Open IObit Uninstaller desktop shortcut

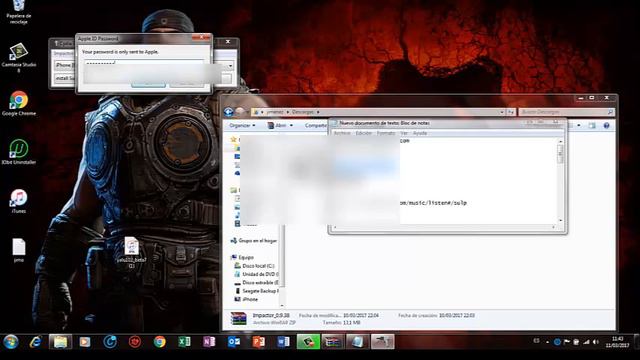tap(18, 152)
